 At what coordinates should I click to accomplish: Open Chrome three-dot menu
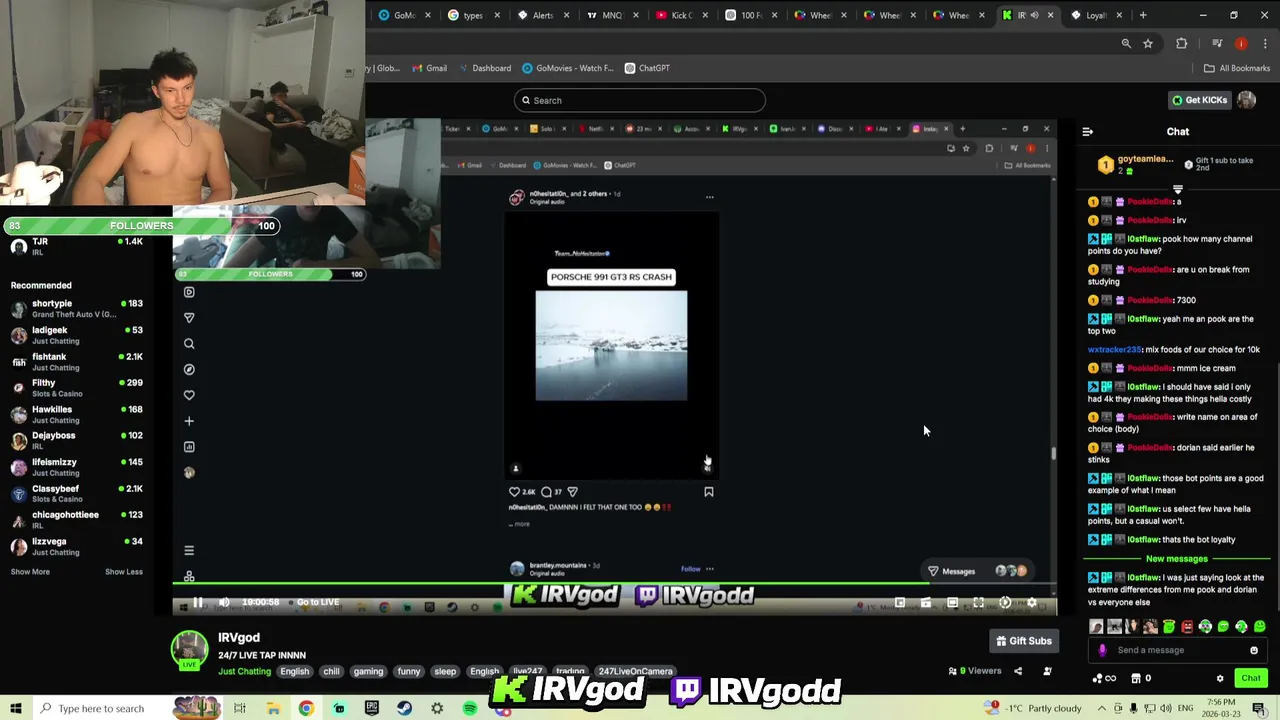point(1265,44)
